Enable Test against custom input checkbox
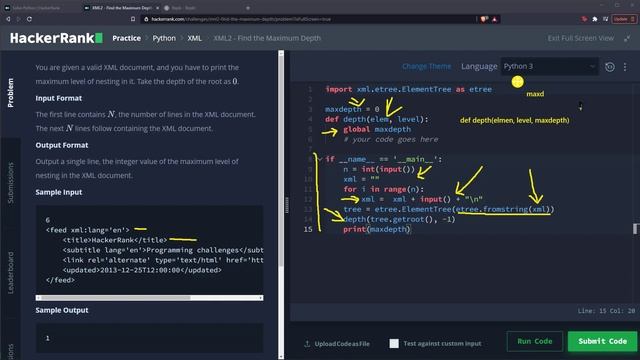 click(394, 344)
